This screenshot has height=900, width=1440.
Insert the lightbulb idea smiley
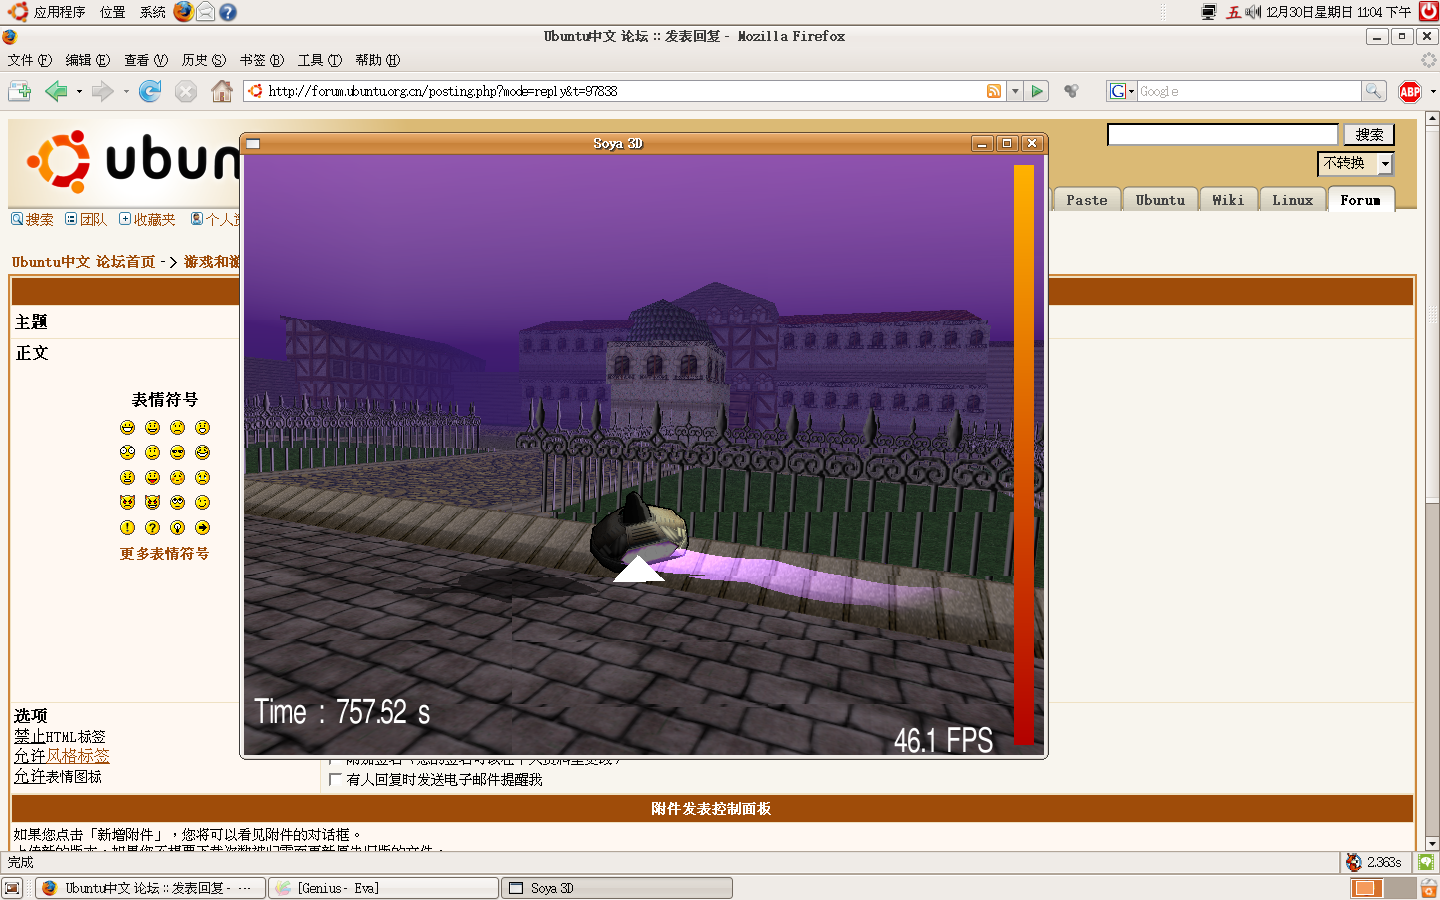pyautogui.click(x=177, y=528)
